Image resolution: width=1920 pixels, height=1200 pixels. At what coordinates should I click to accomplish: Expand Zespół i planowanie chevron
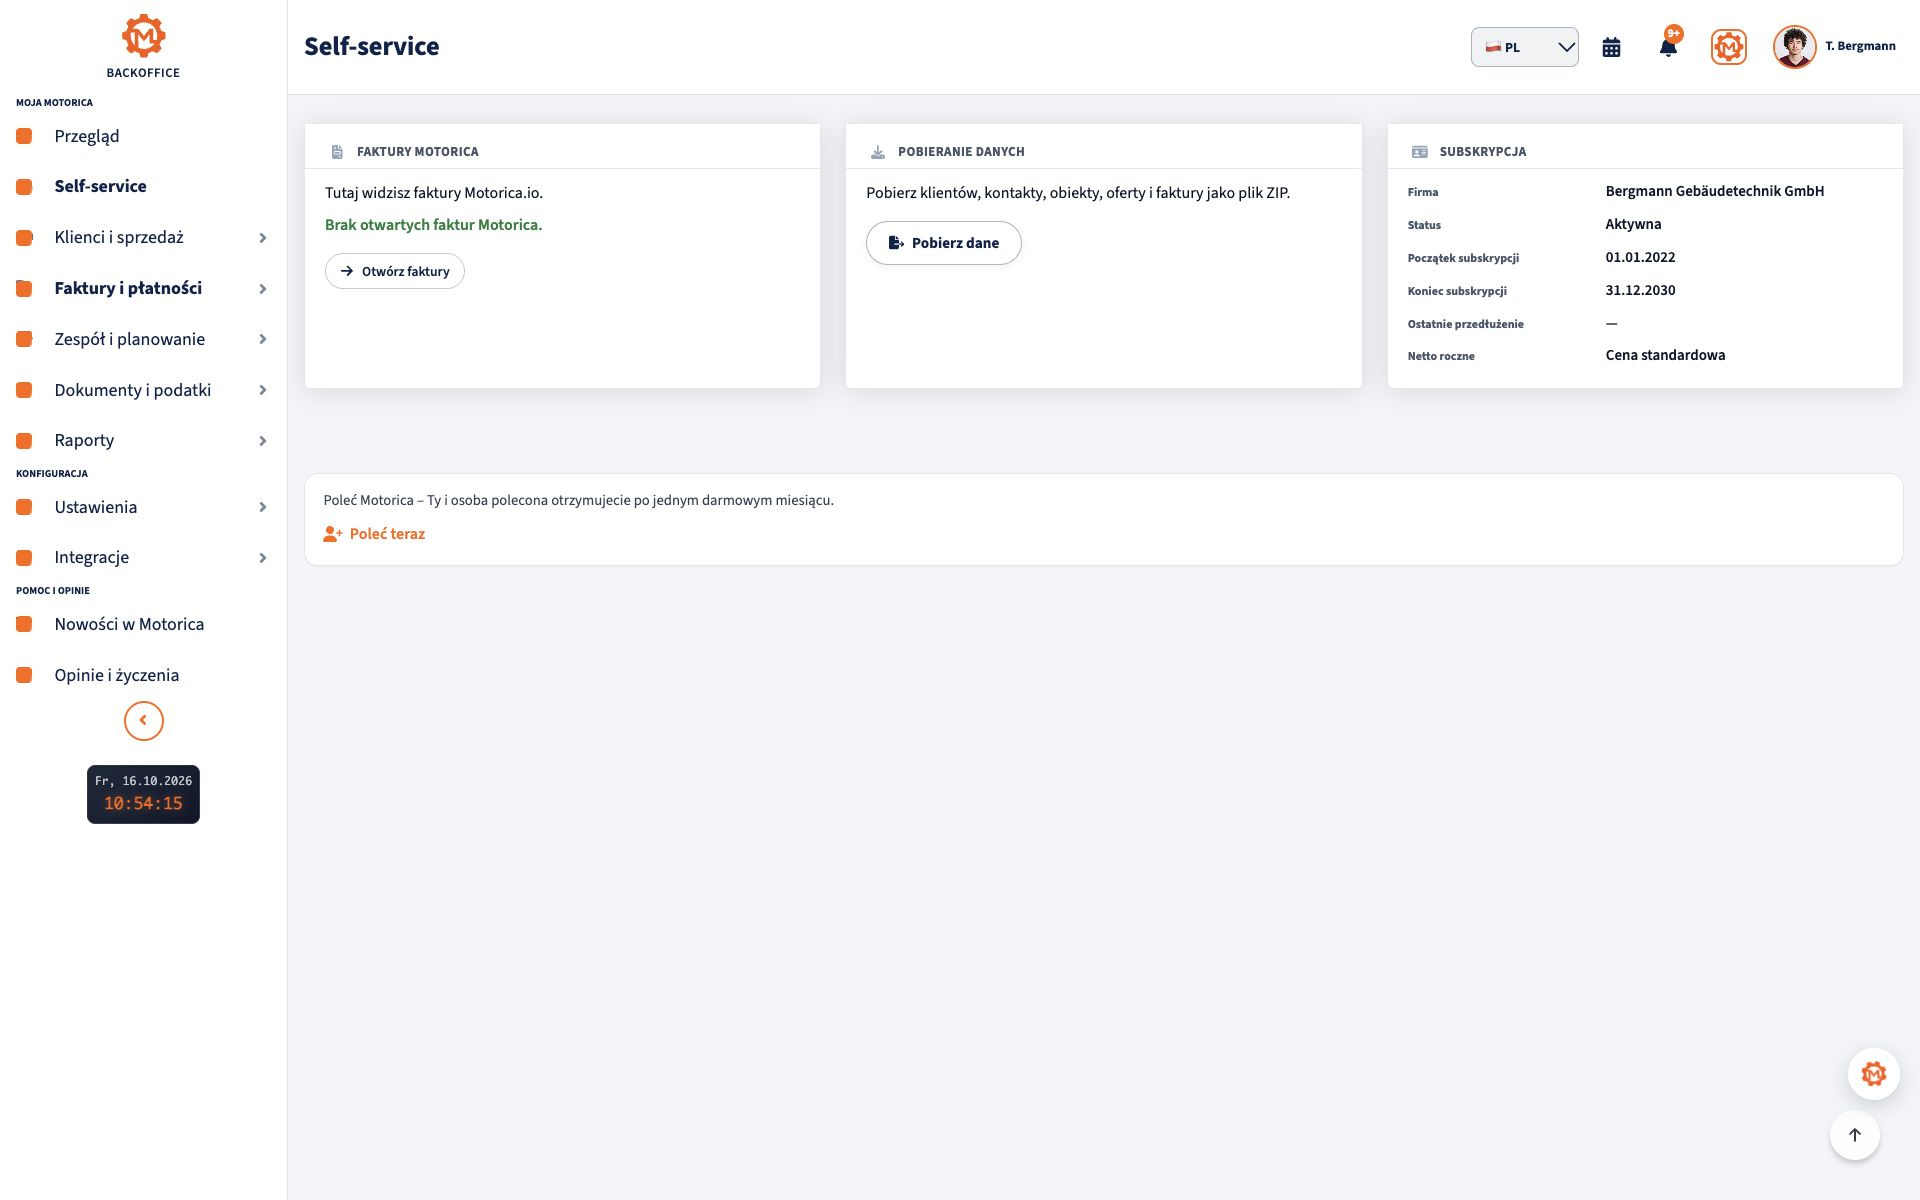click(263, 339)
